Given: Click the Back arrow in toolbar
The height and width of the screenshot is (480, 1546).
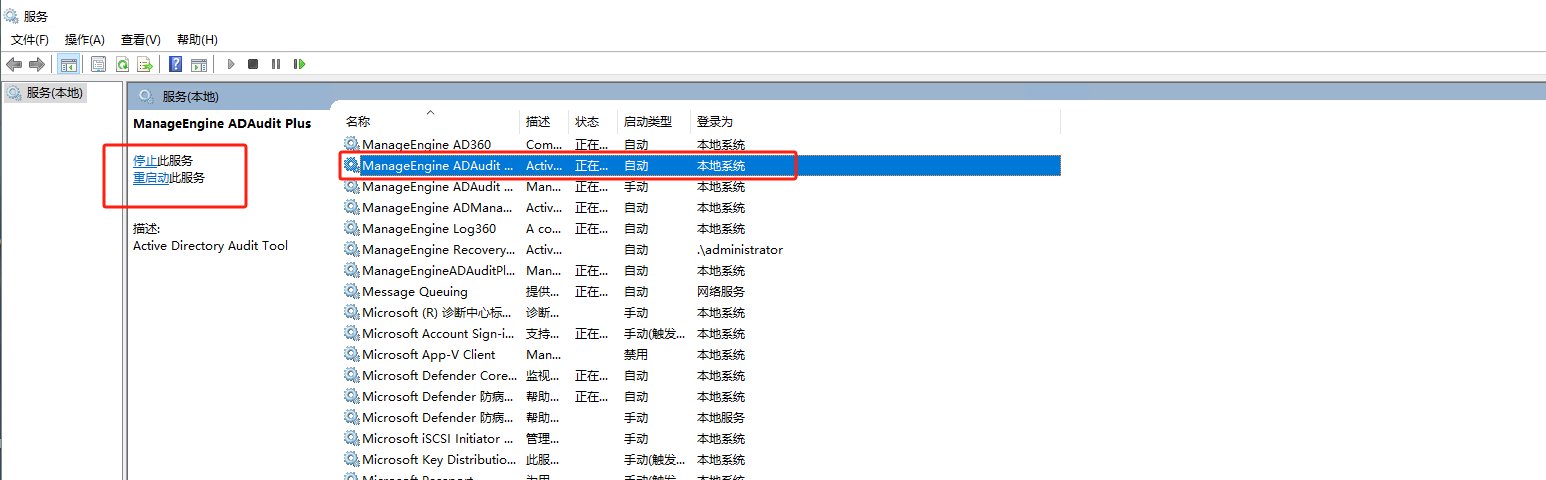Looking at the screenshot, I should pyautogui.click(x=14, y=64).
